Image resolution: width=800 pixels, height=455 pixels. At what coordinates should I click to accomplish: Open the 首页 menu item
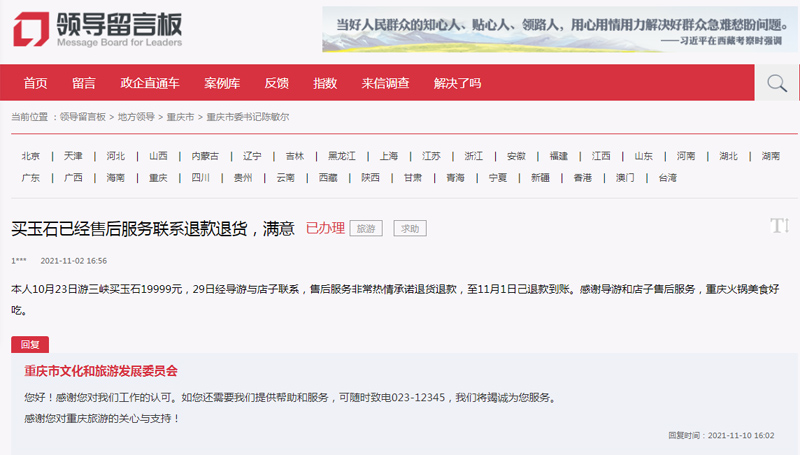click(35, 83)
